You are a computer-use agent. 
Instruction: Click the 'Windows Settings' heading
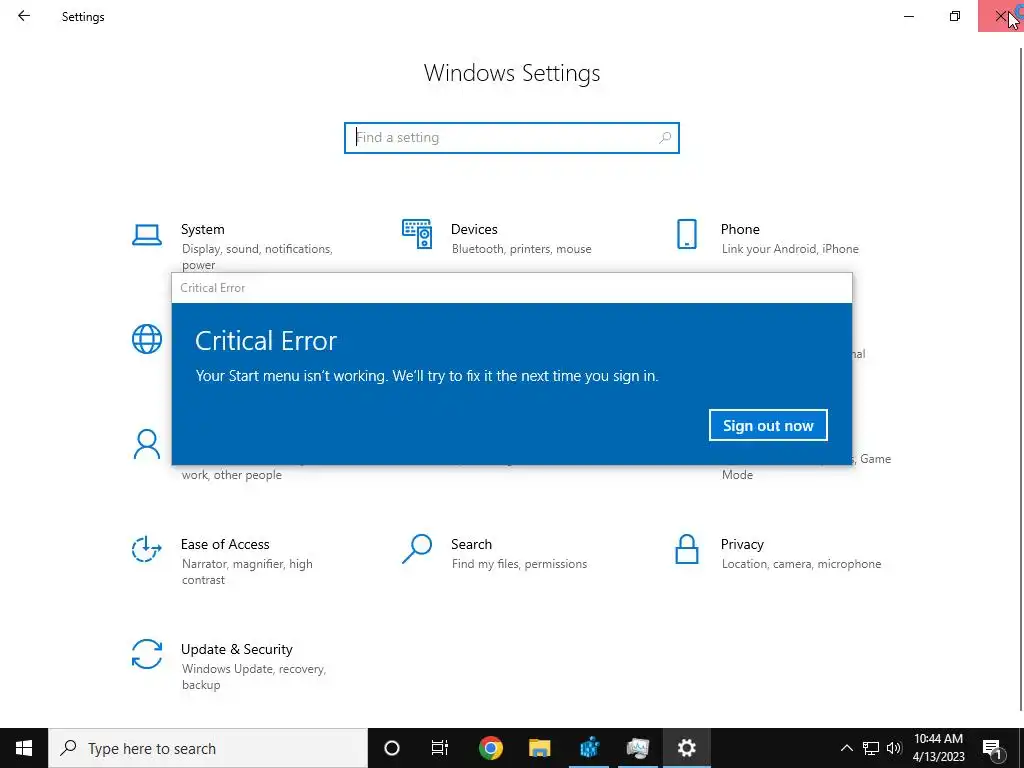(511, 72)
